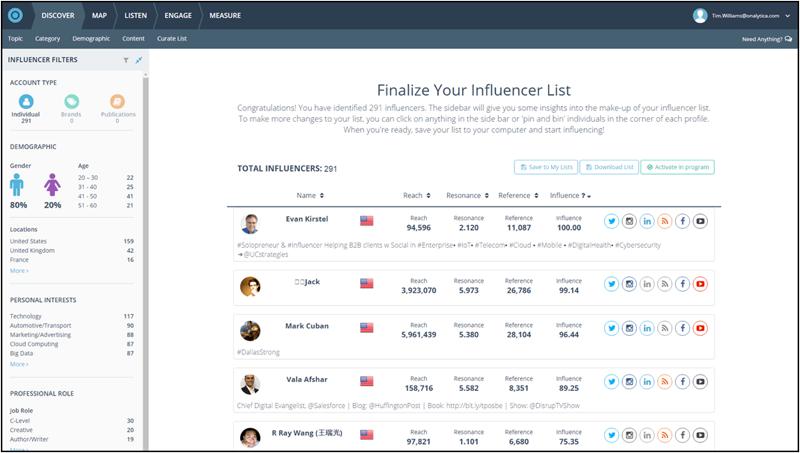
Task: Open Mark Cuban's Facebook icon
Action: click(682, 328)
